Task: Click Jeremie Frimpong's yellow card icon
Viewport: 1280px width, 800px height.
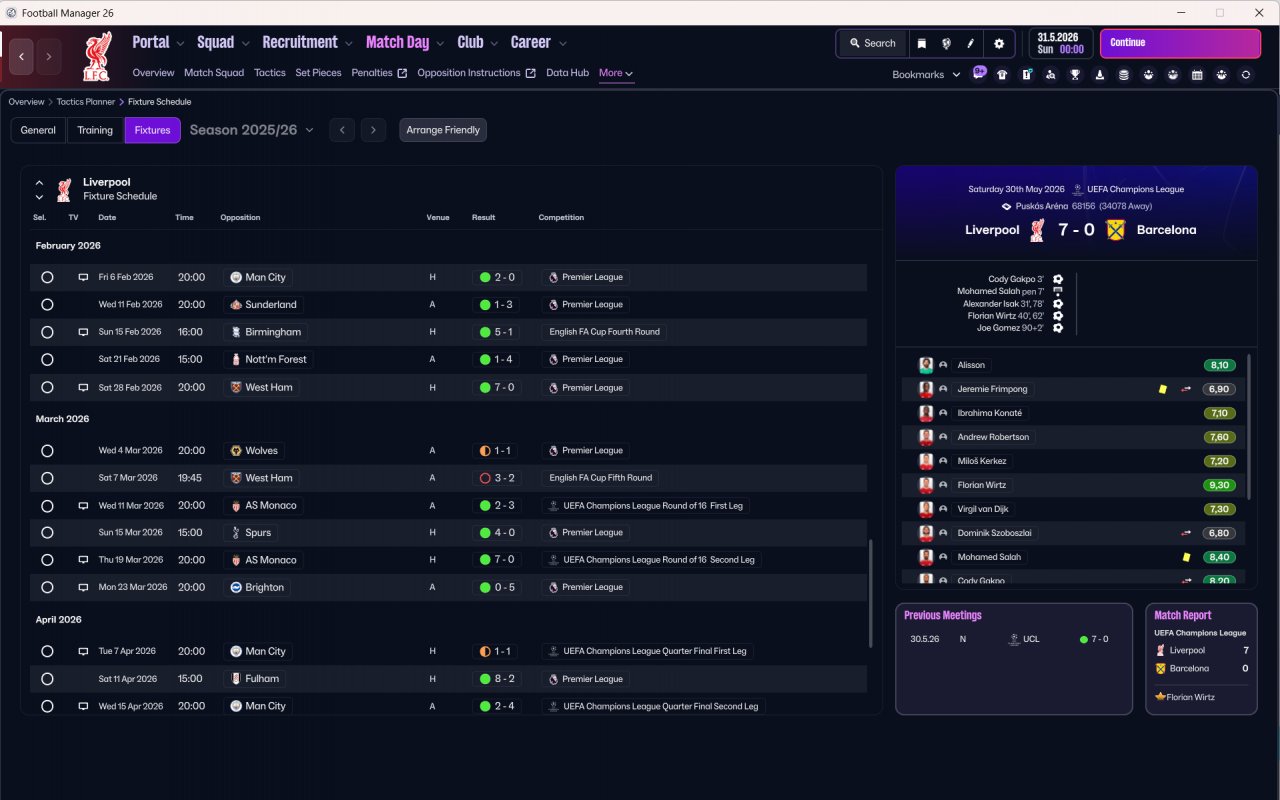Action: (x=1163, y=389)
